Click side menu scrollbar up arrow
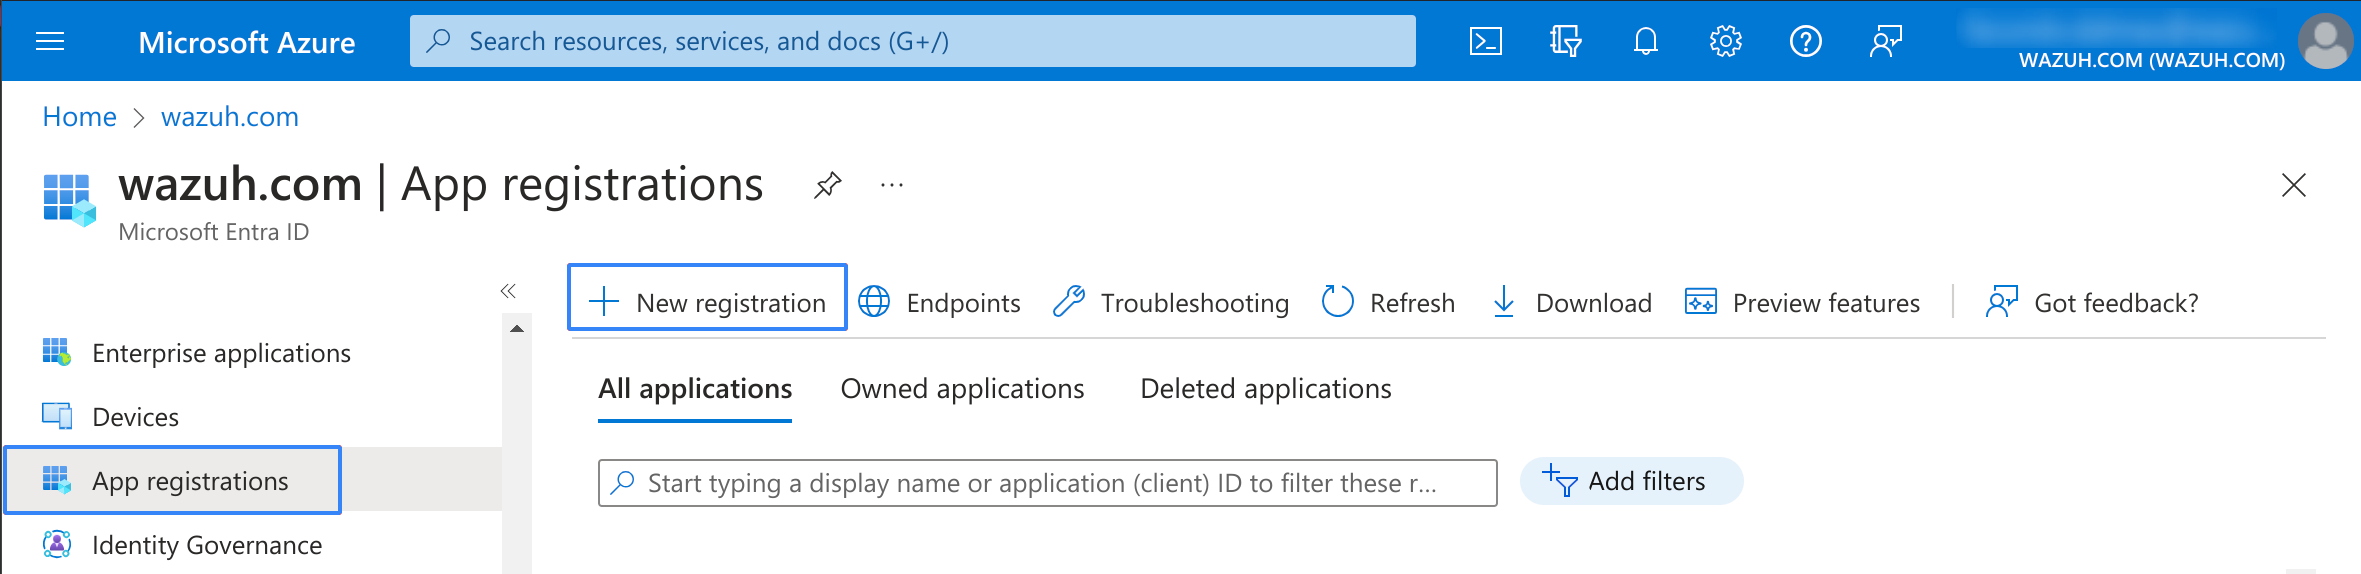2361x574 pixels. click(x=517, y=329)
